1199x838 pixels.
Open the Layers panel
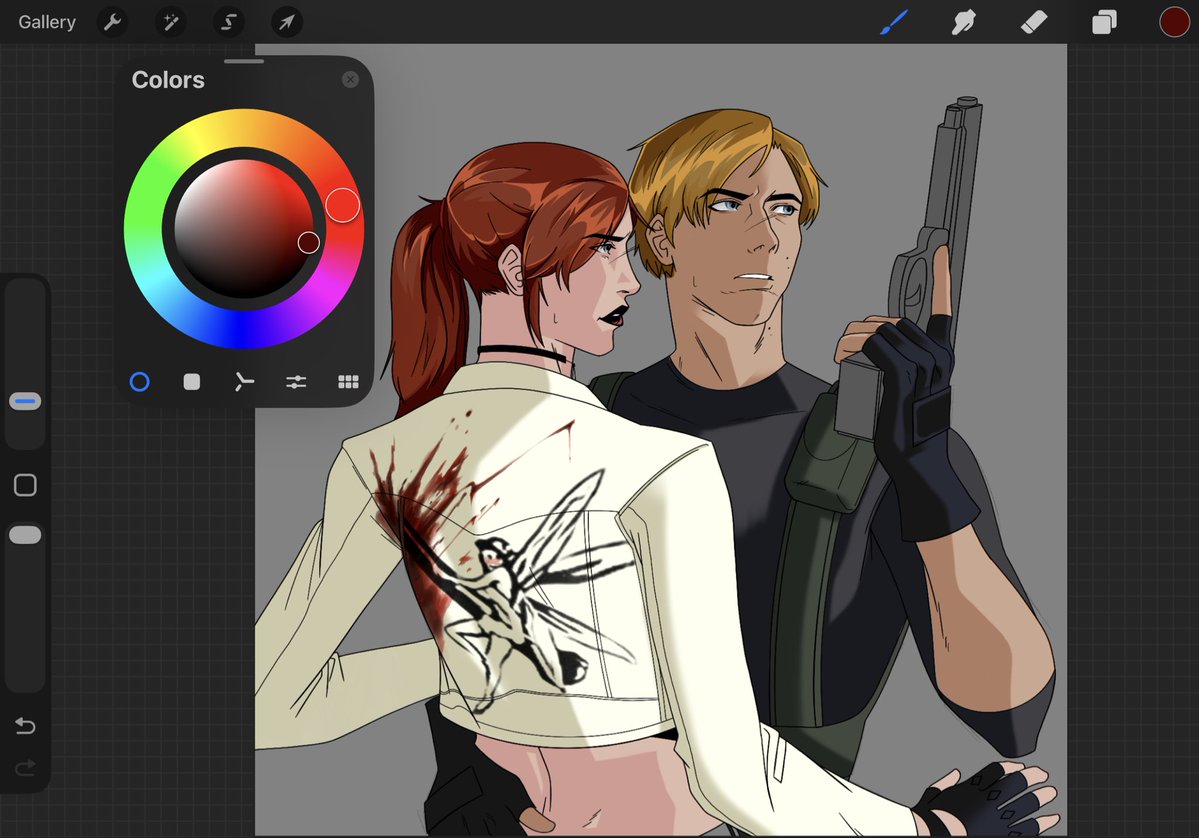click(1103, 22)
